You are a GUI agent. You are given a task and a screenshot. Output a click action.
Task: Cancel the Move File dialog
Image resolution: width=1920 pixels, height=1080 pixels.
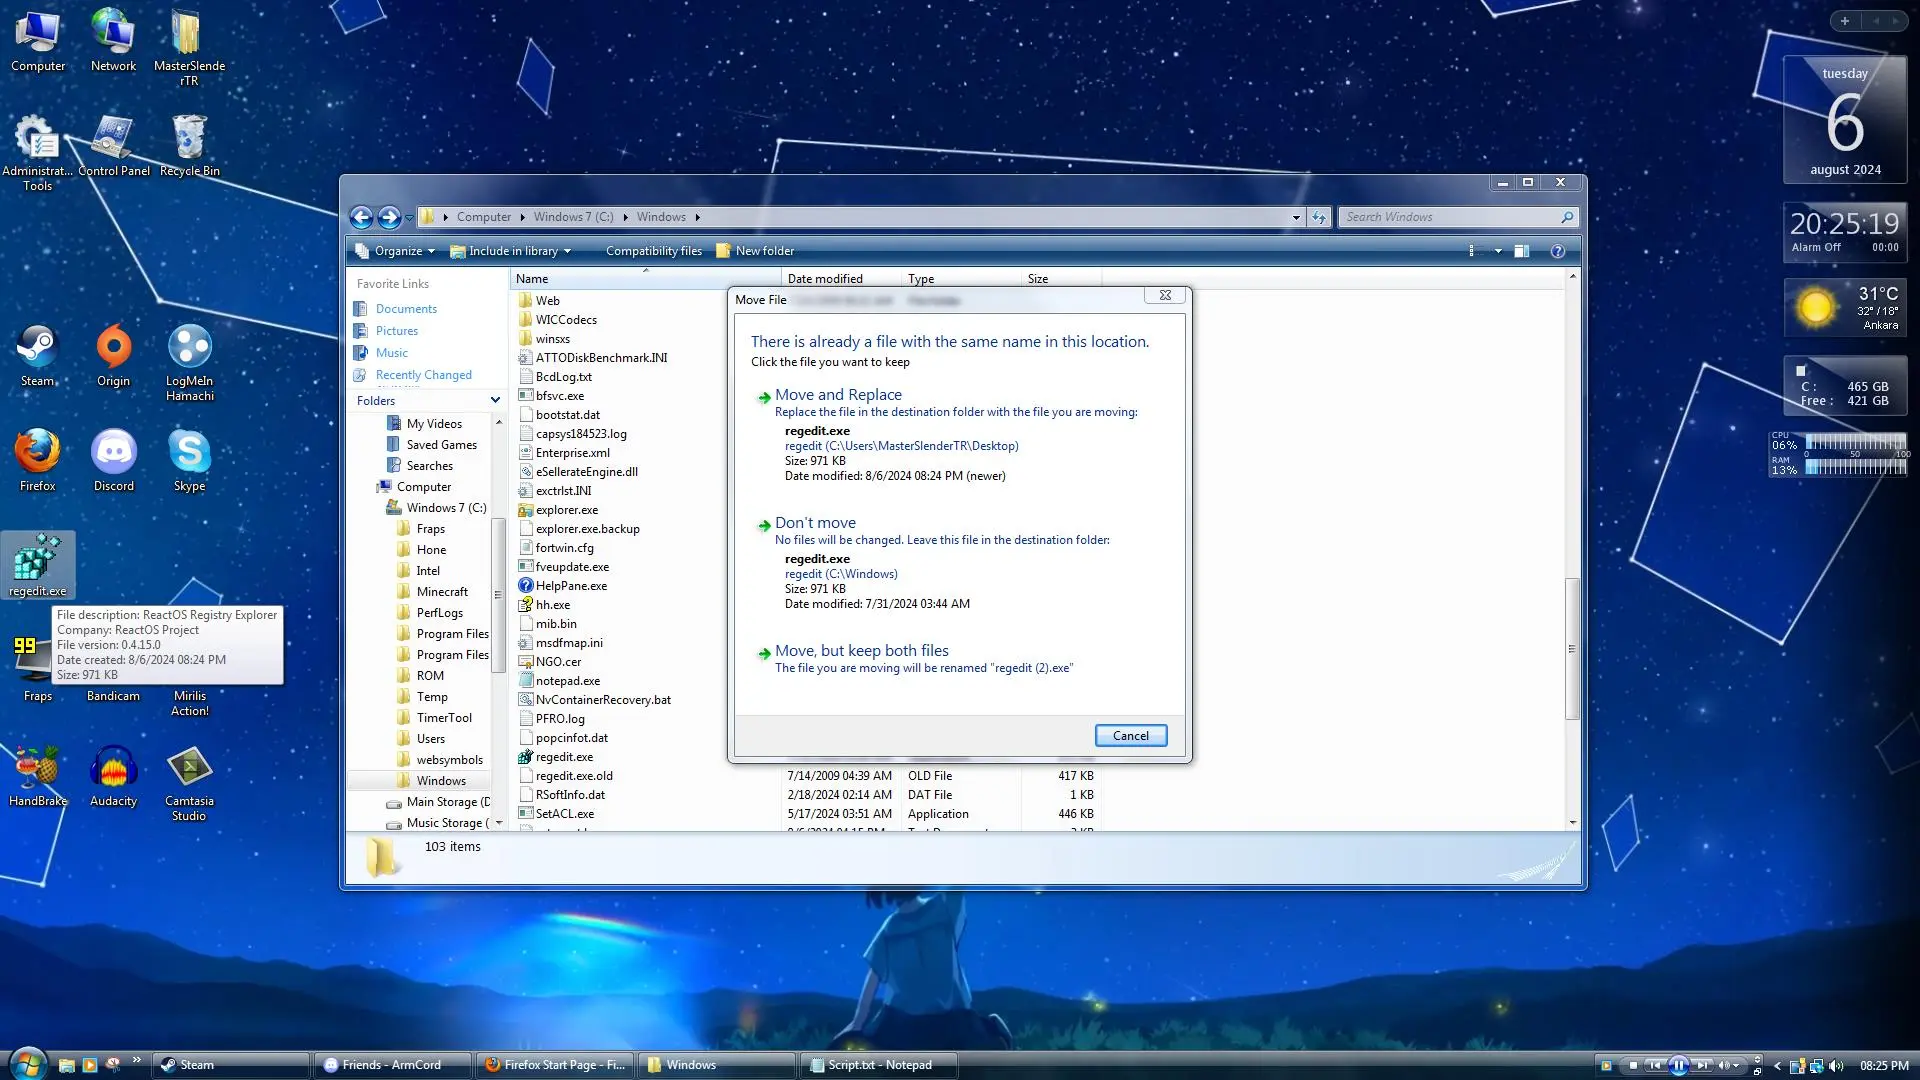click(x=1131, y=736)
